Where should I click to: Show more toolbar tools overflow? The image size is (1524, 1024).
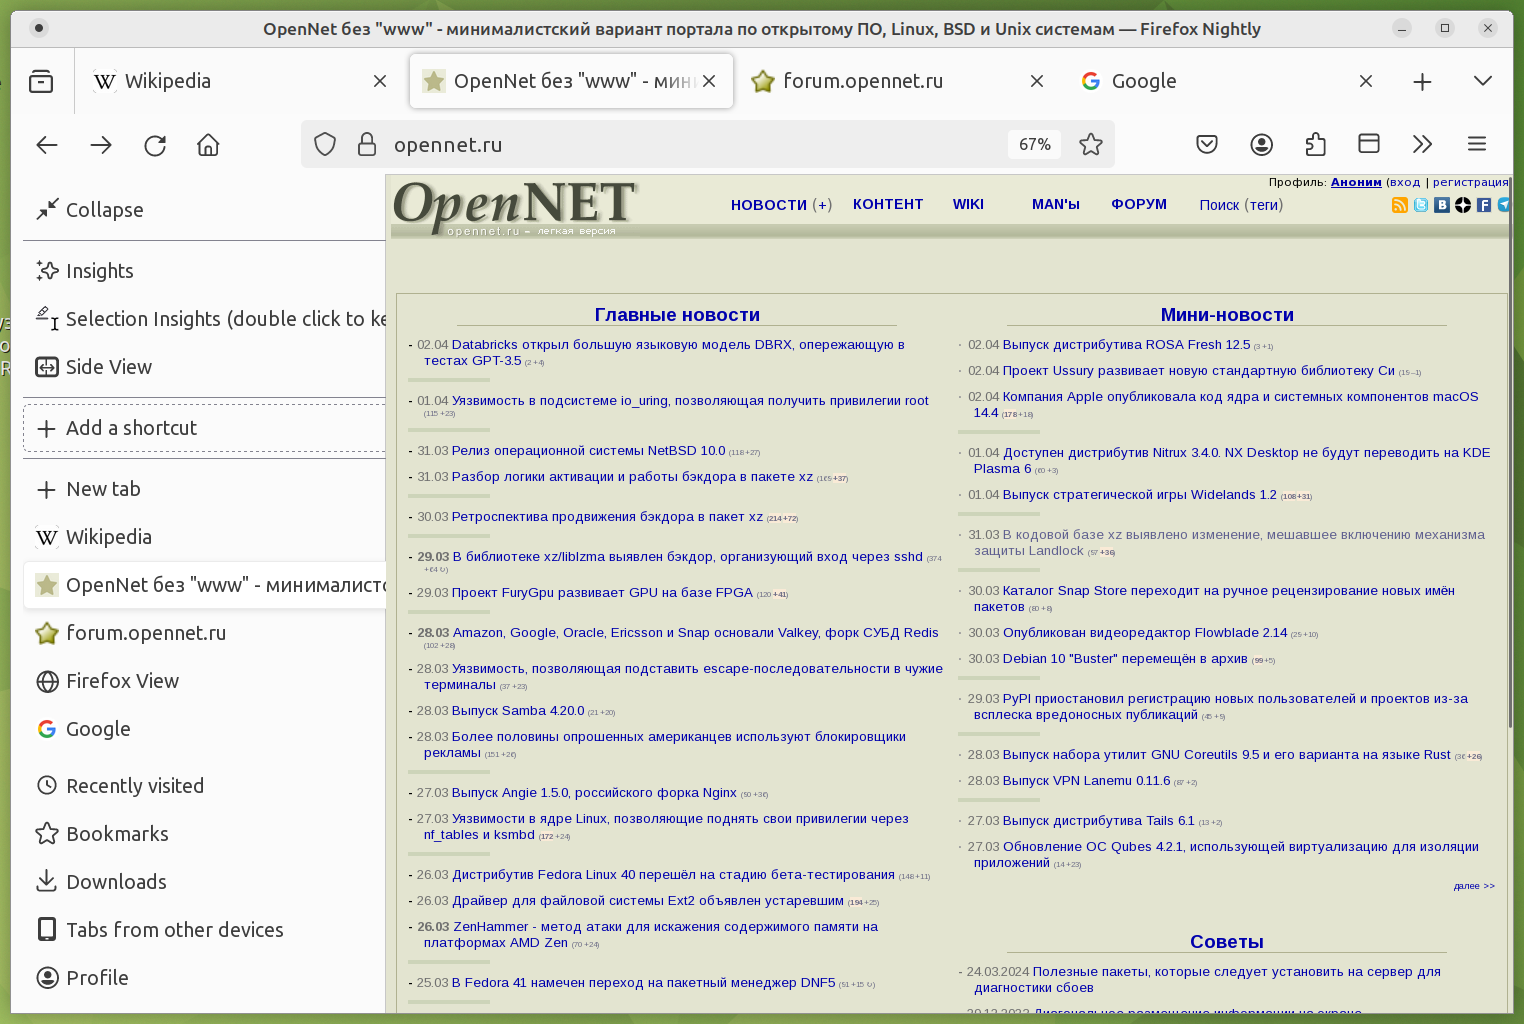(1423, 145)
